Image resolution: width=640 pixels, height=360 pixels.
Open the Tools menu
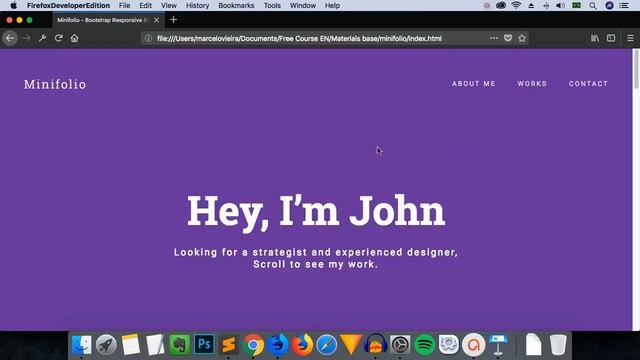272,5
